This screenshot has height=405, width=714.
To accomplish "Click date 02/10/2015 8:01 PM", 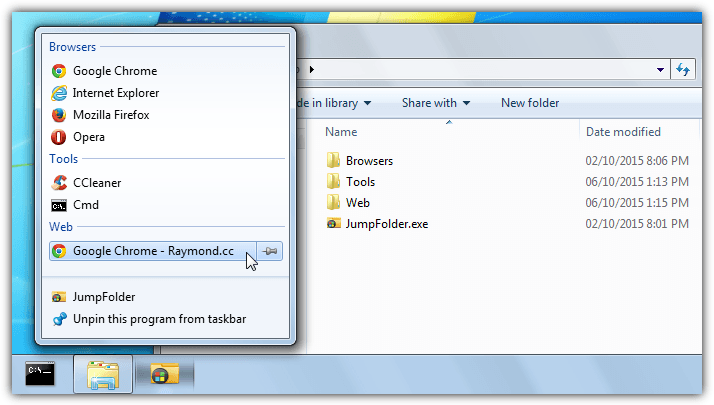I will (x=637, y=224).
